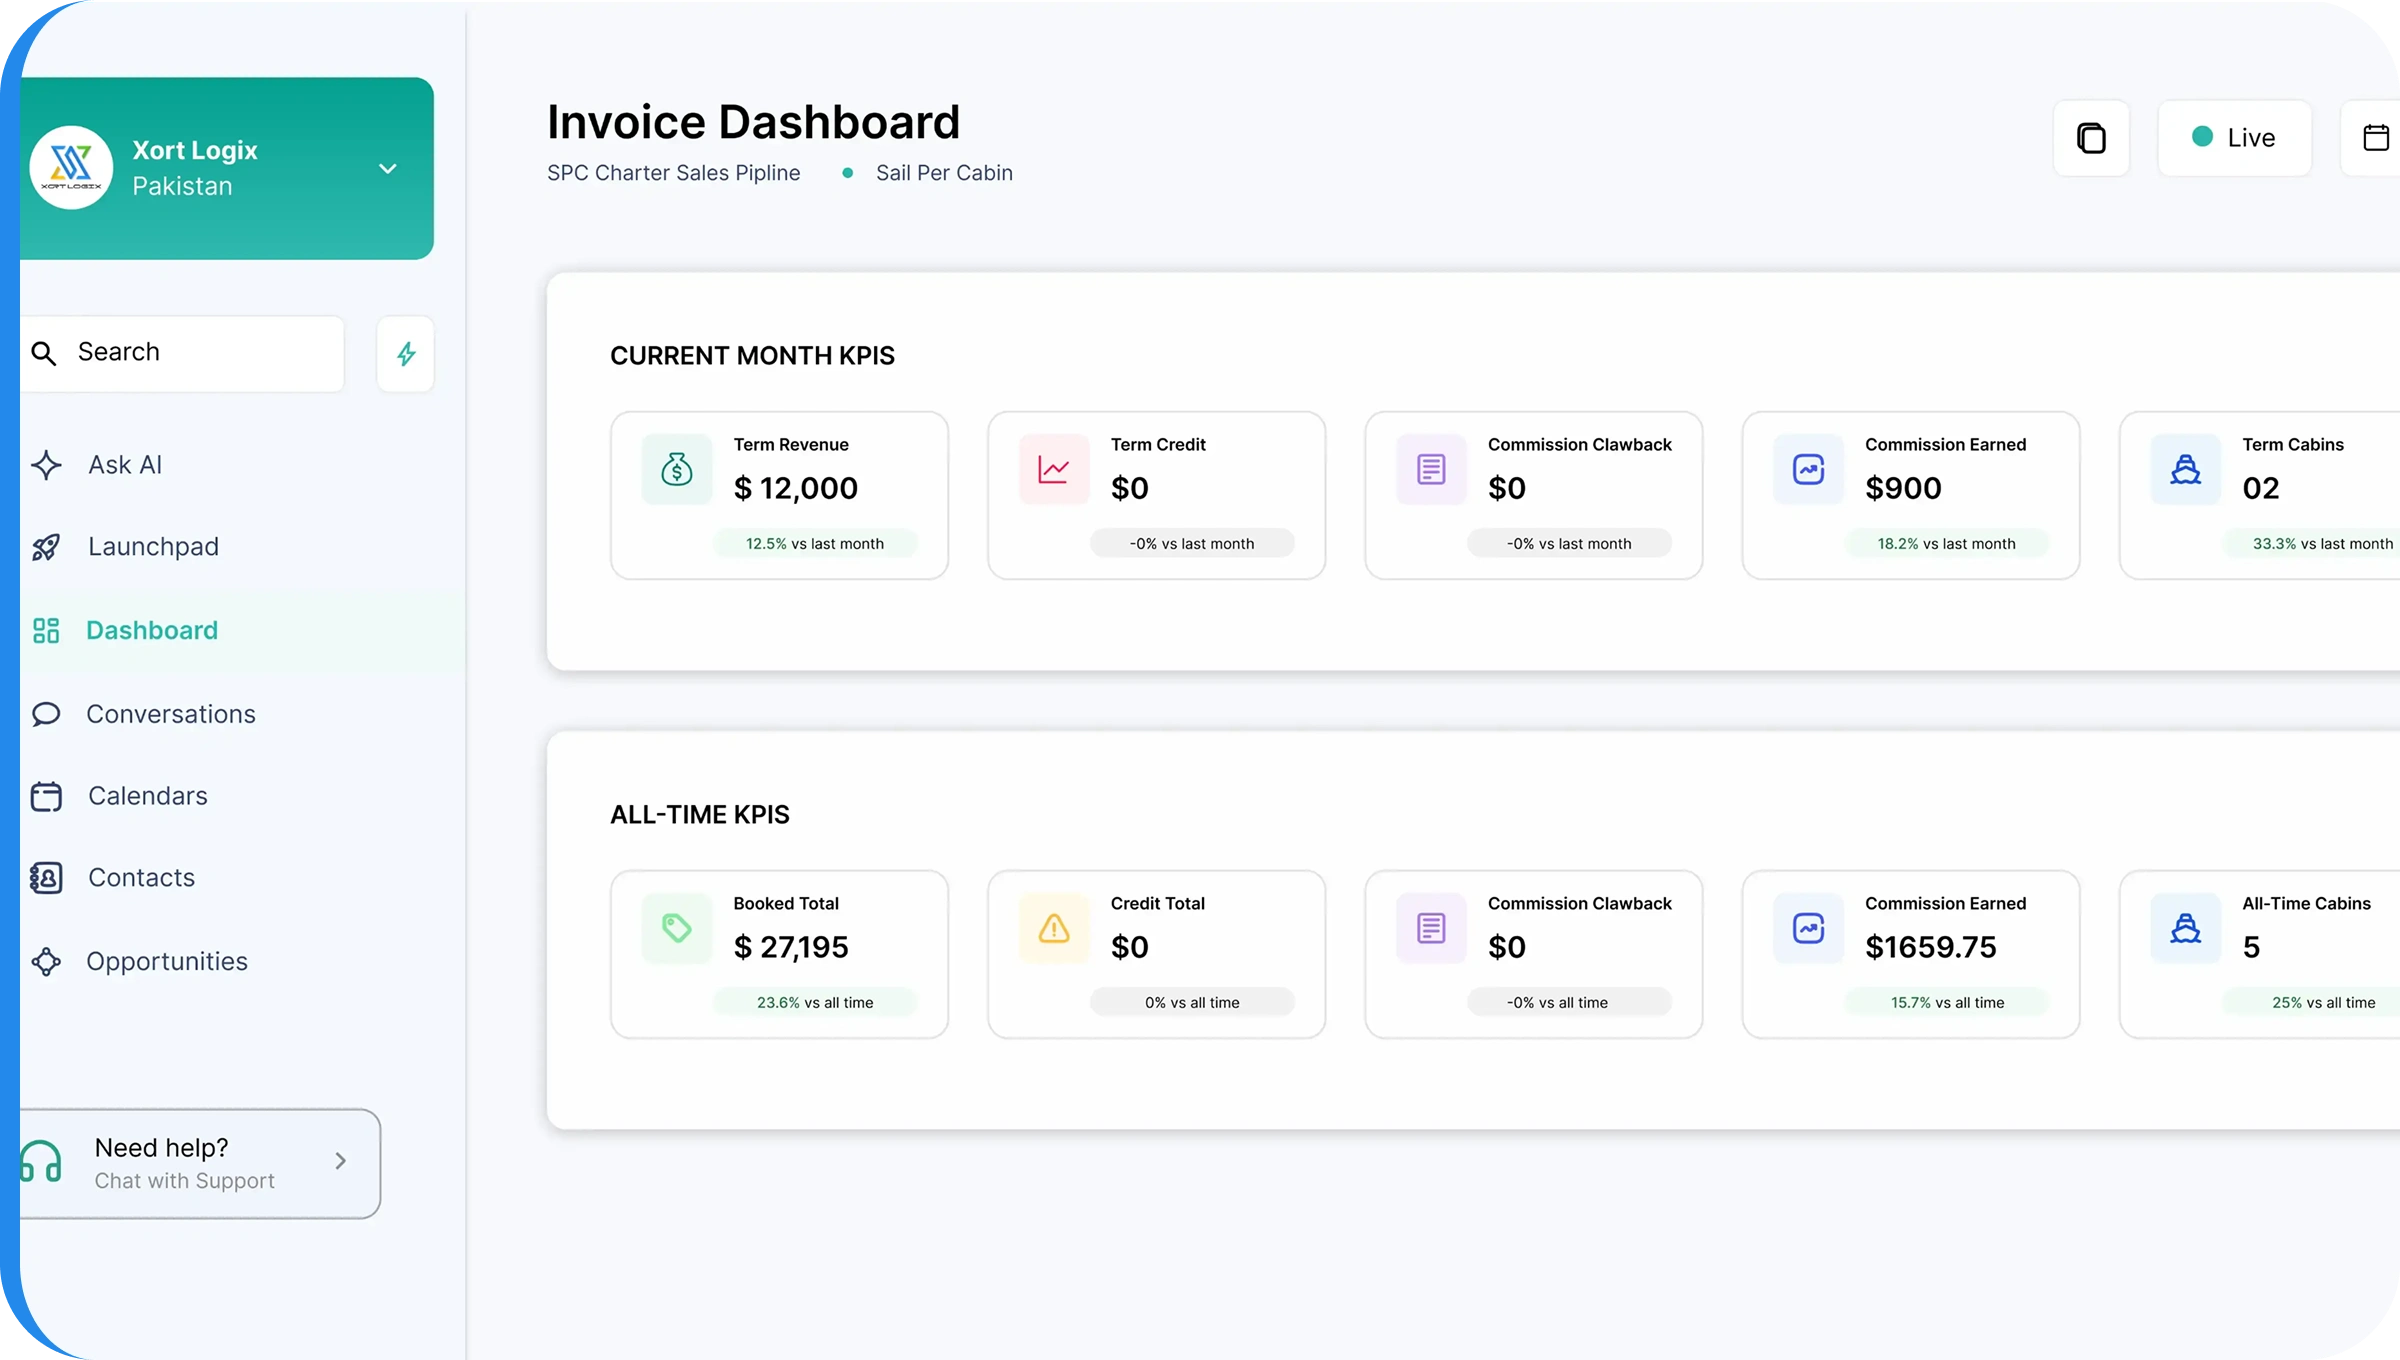Click the Term Revenue money bag icon
Image resolution: width=2400 pixels, height=1360 pixels.
point(677,469)
